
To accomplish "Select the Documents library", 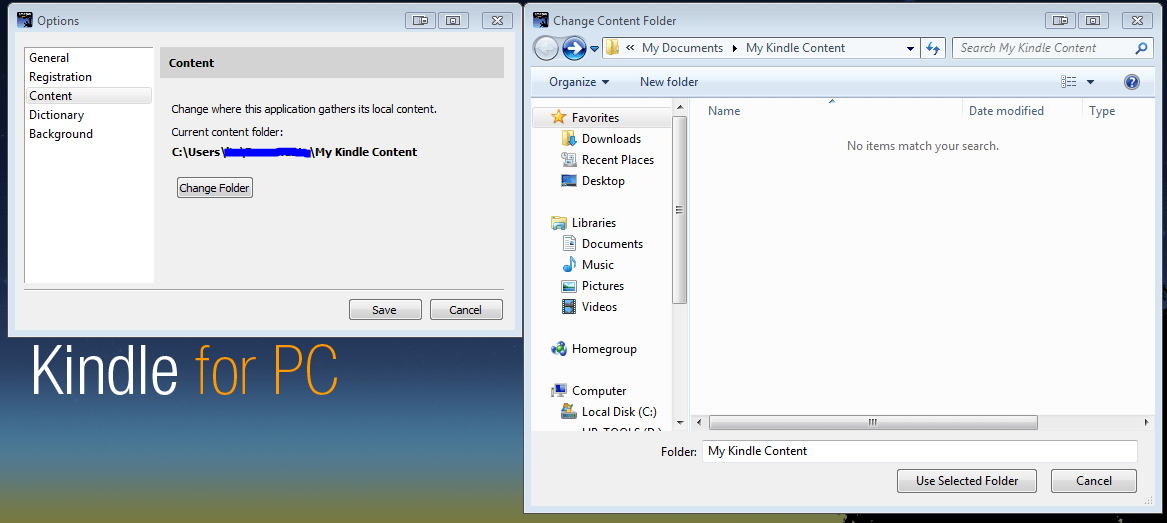I will (x=612, y=243).
